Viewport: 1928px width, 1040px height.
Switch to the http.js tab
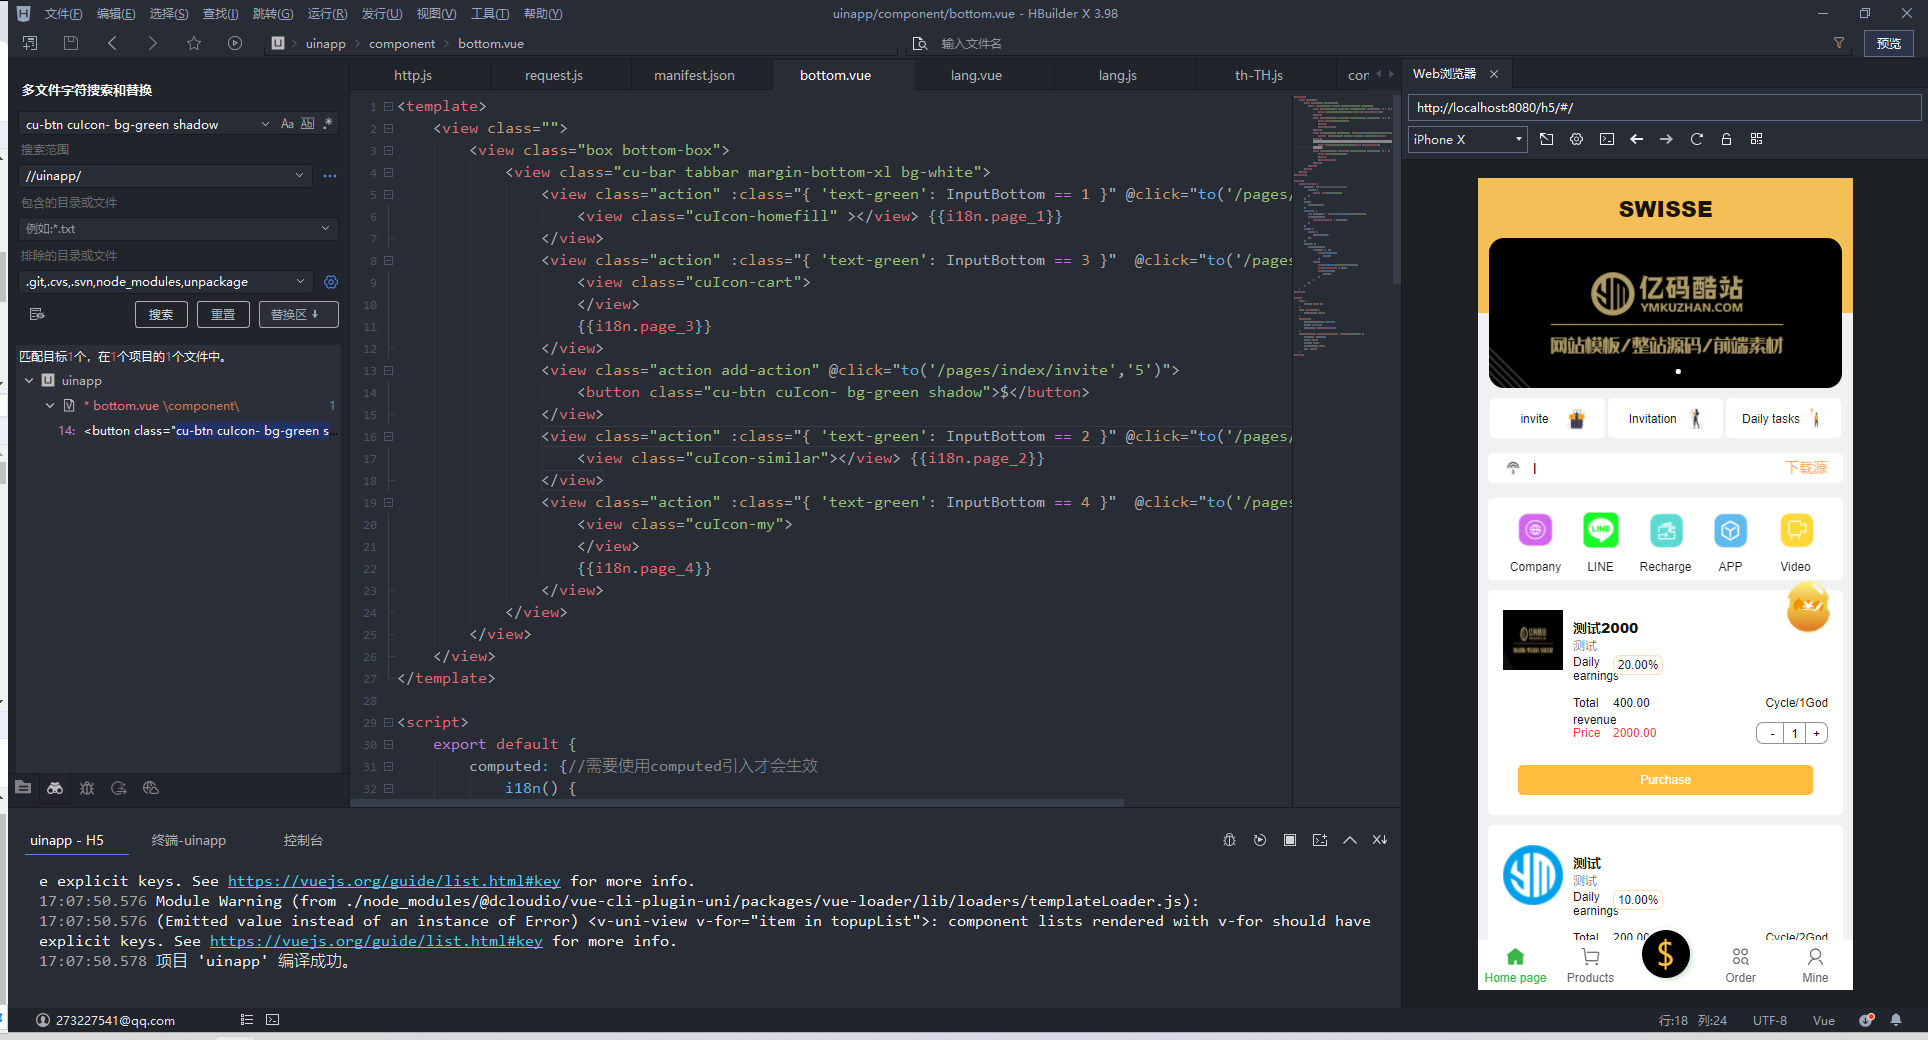click(413, 75)
